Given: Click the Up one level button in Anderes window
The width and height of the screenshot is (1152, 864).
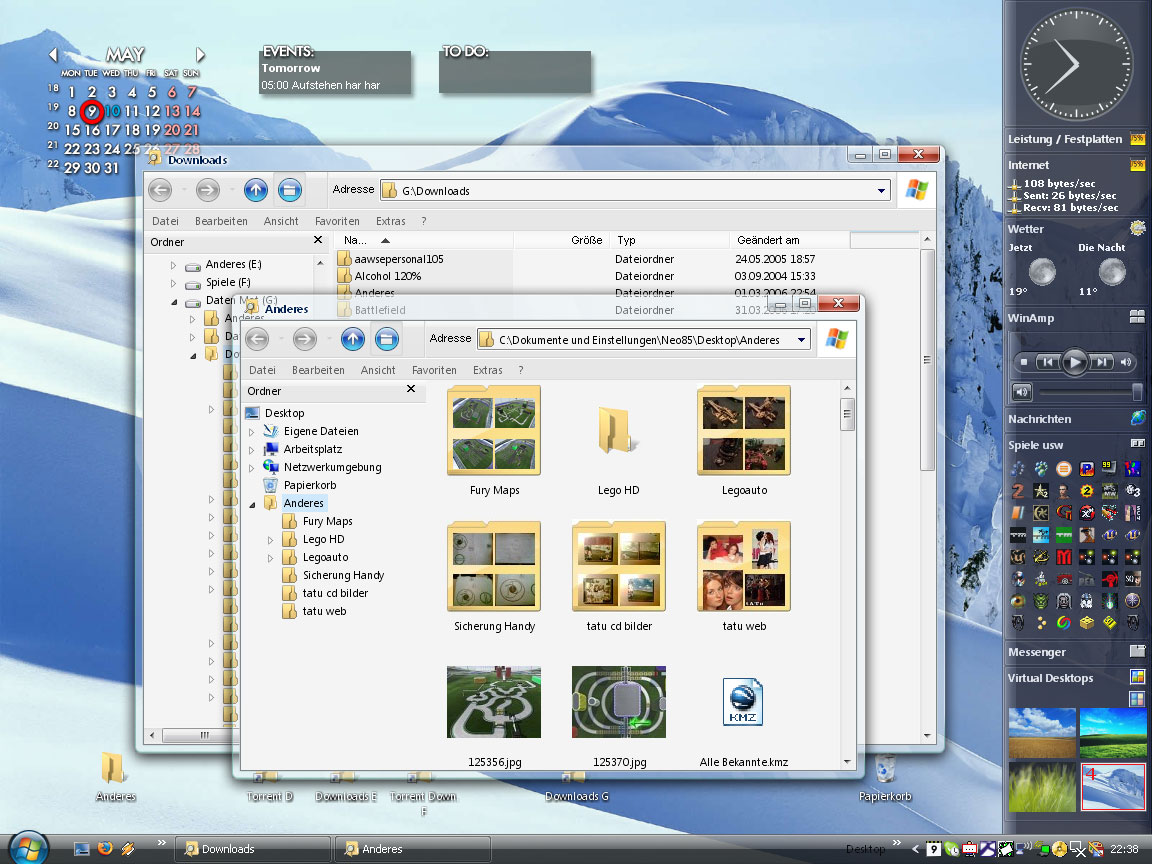Looking at the screenshot, I should click(352, 339).
